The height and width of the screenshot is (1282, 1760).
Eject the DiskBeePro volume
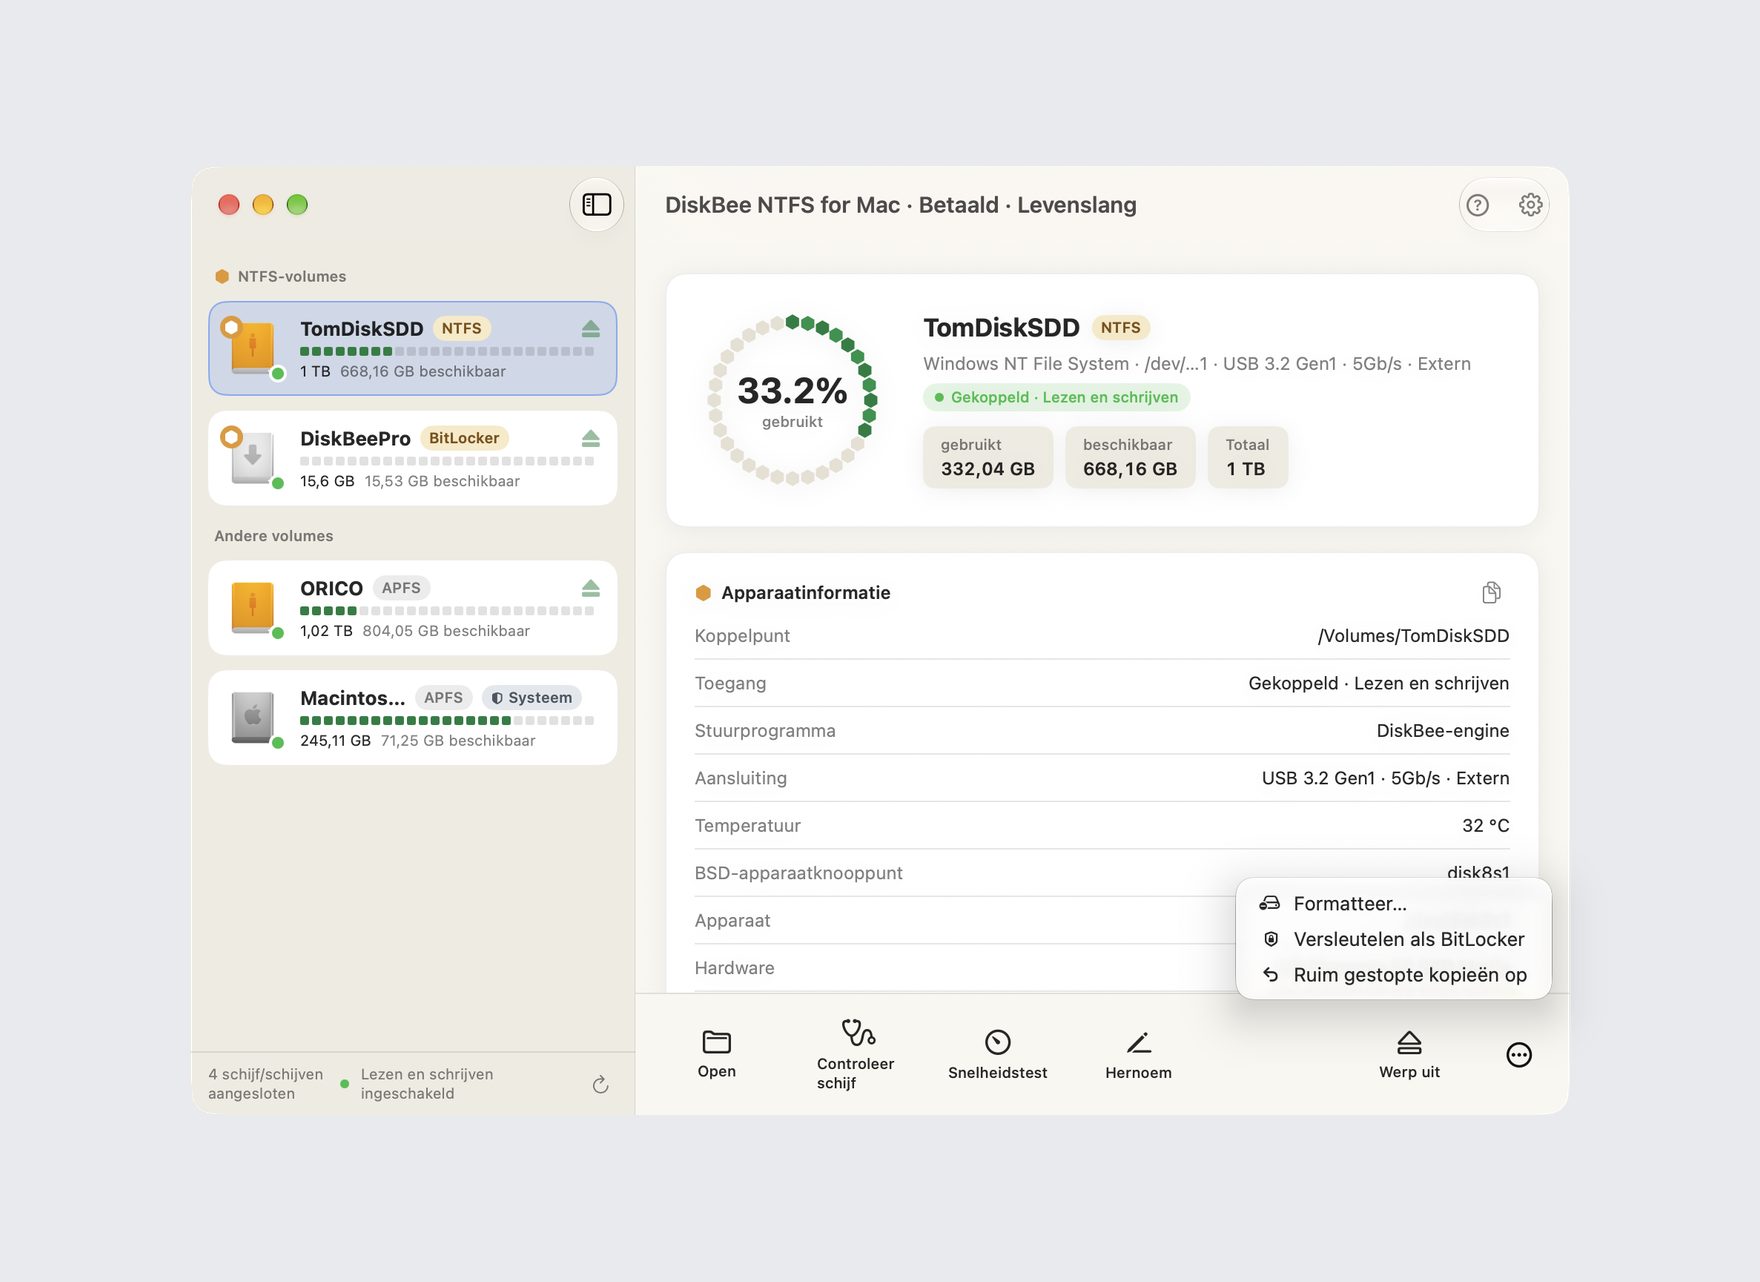(x=590, y=439)
